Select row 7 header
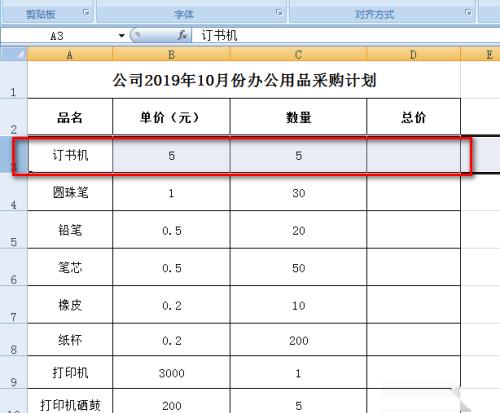The width and height of the screenshot is (500, 413). pyautogui.click(x=13, y=305)
